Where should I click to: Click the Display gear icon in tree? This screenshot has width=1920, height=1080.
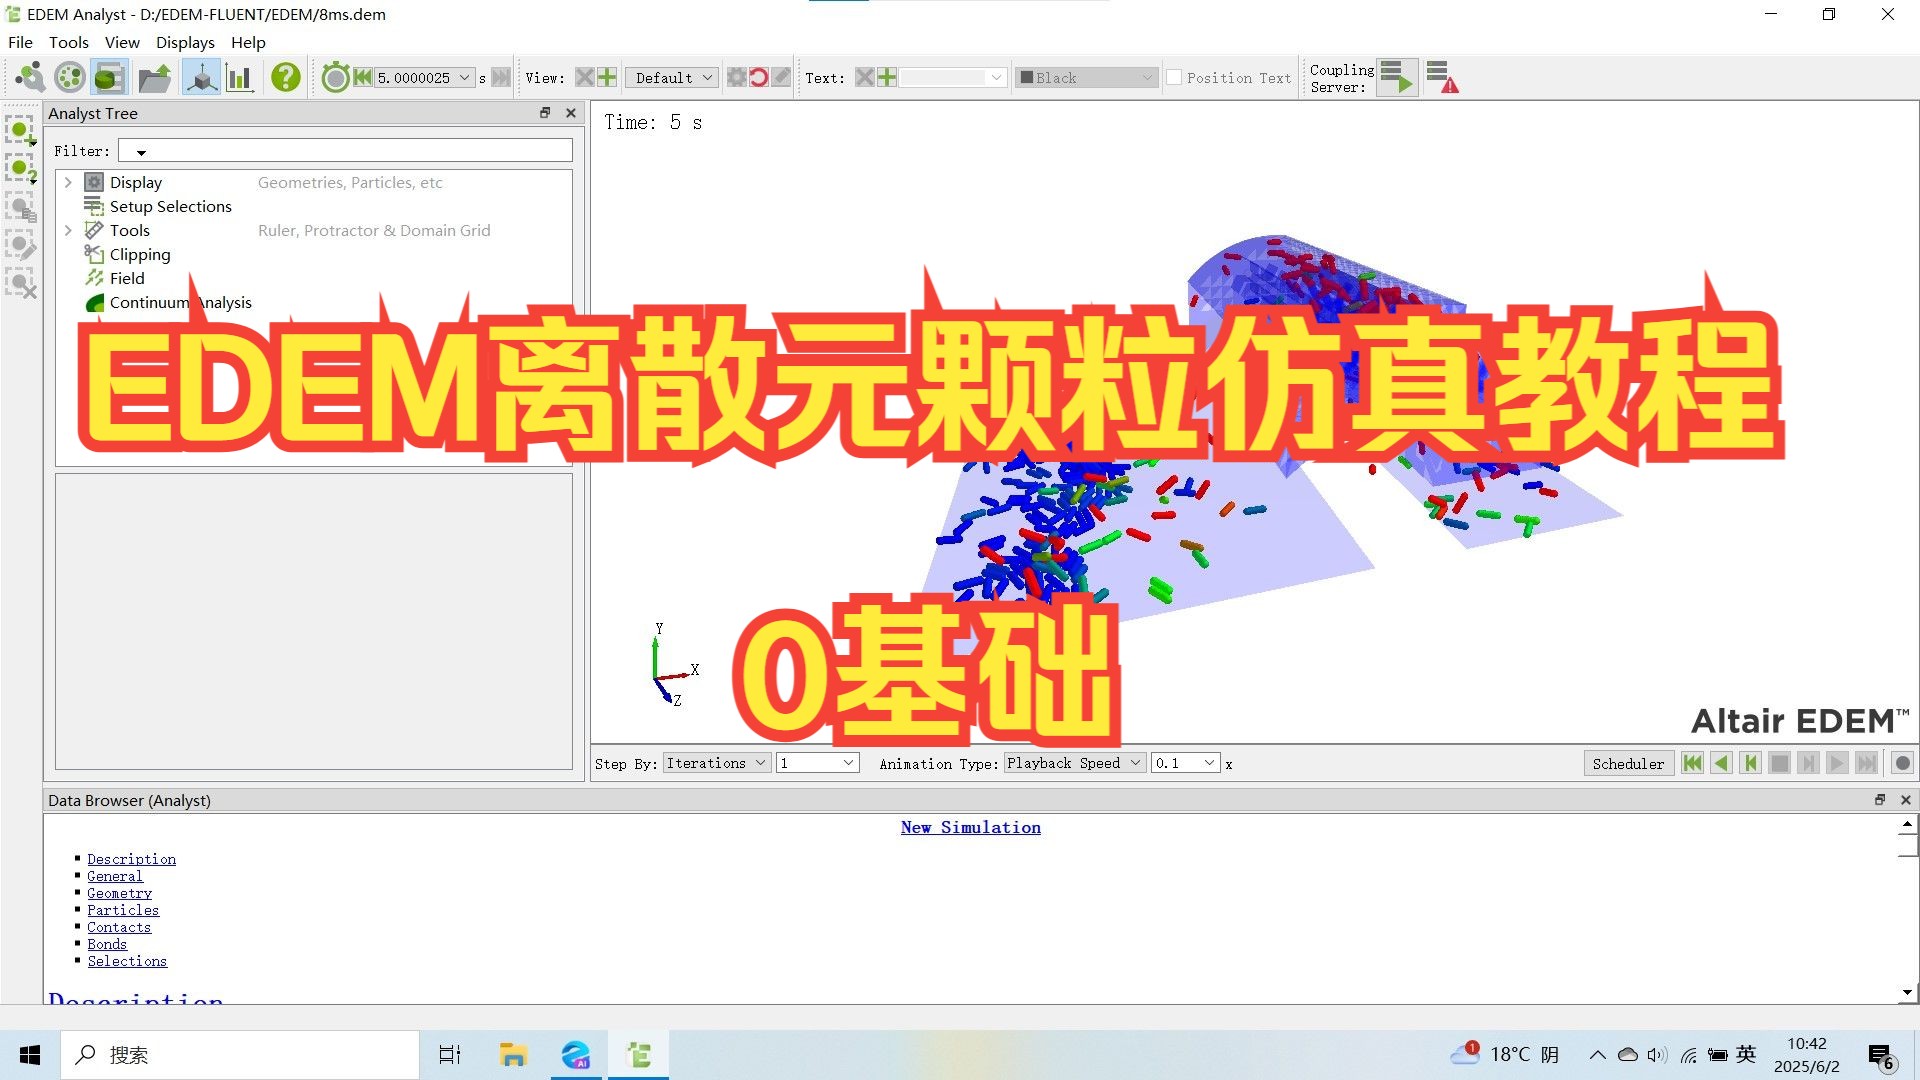[94, 182]
